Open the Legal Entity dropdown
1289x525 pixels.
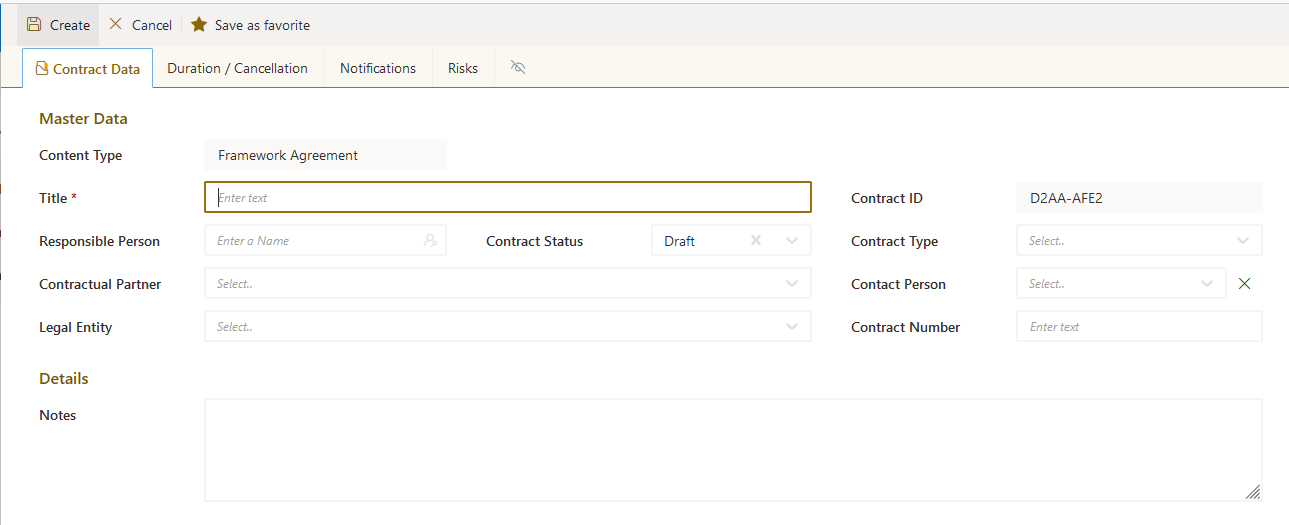[x=508, y=327]
